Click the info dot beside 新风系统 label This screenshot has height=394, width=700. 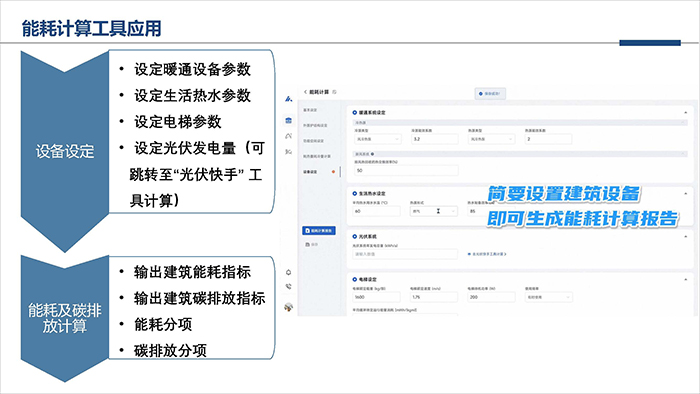[372, 154]
